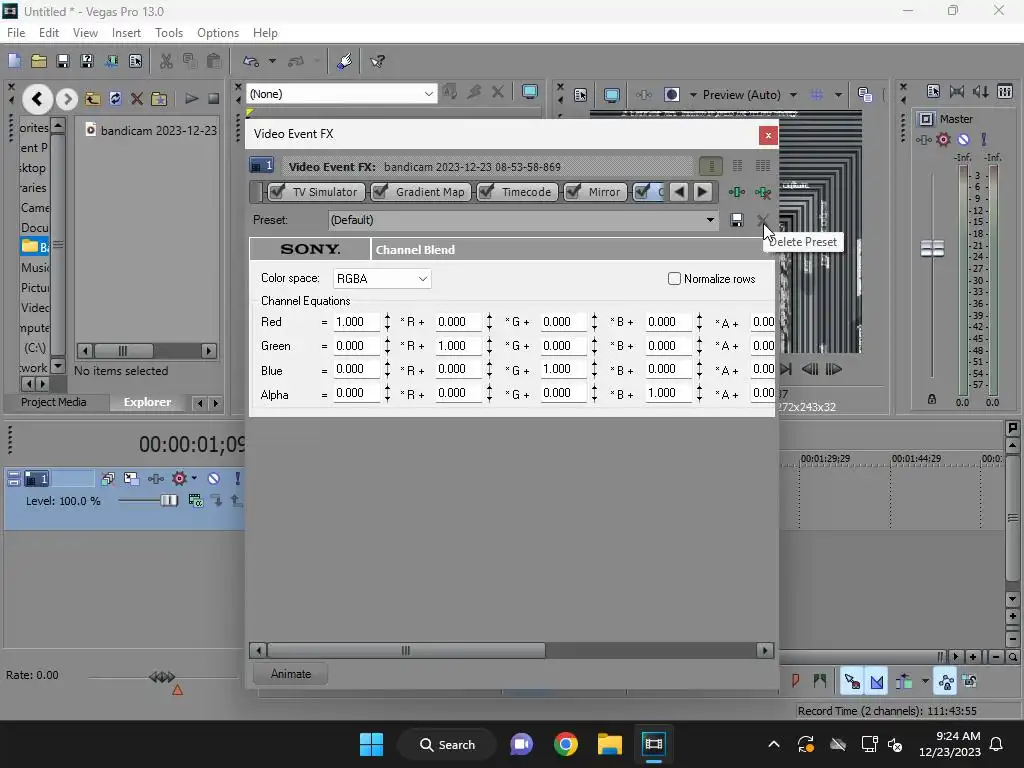Click the lock fader channels icon under Master
This screenshot has height=768, width=1024.
932,399
